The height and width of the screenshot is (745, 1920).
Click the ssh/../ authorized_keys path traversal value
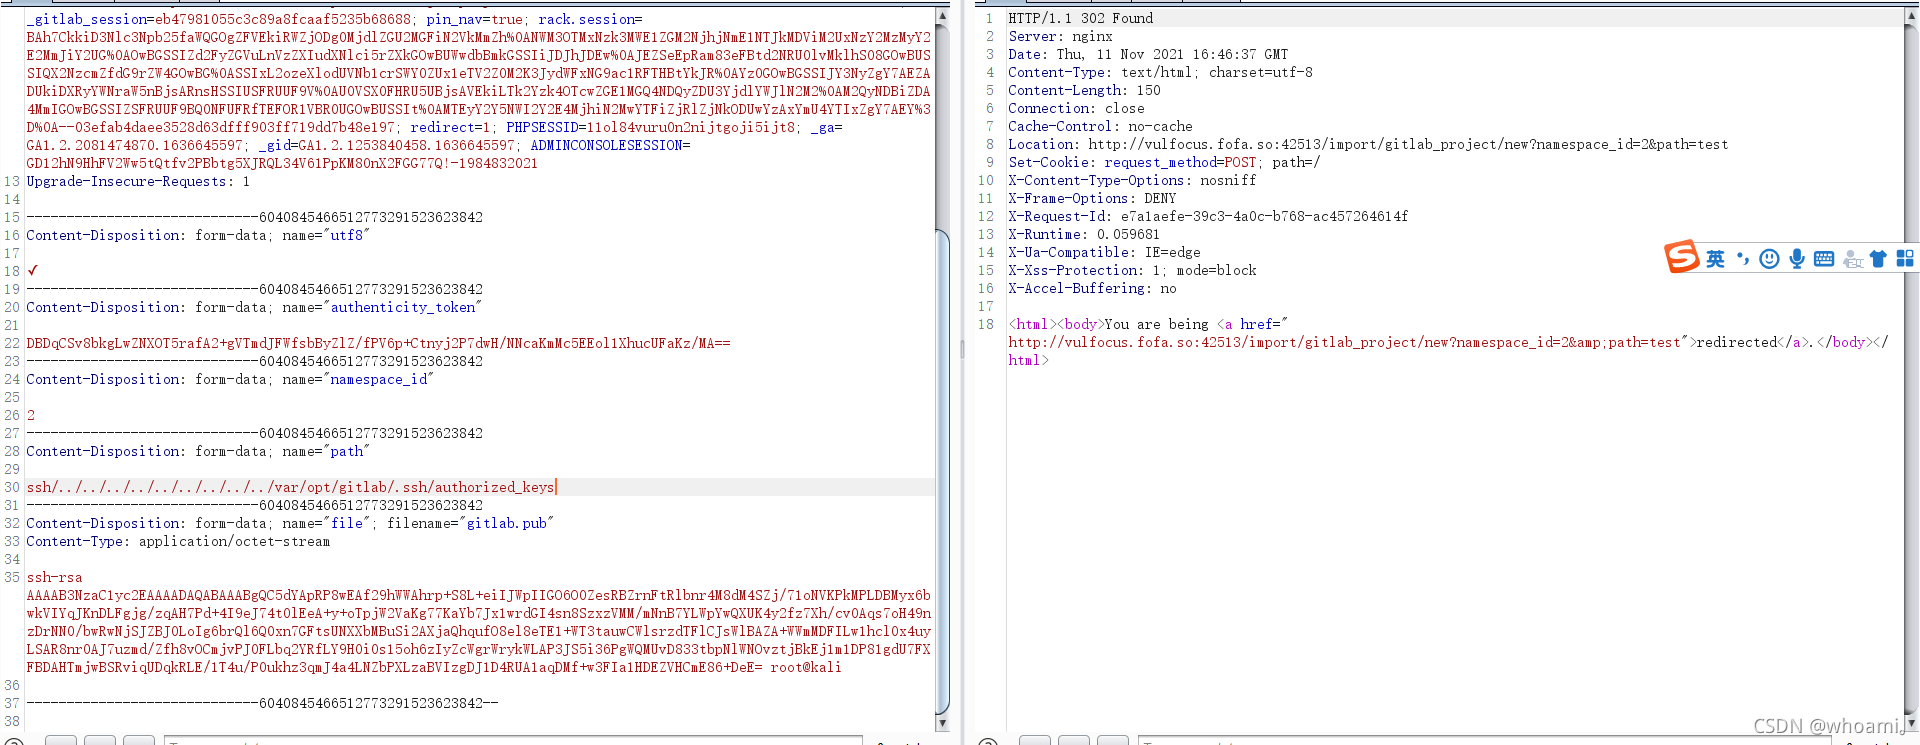pos(290,487)
